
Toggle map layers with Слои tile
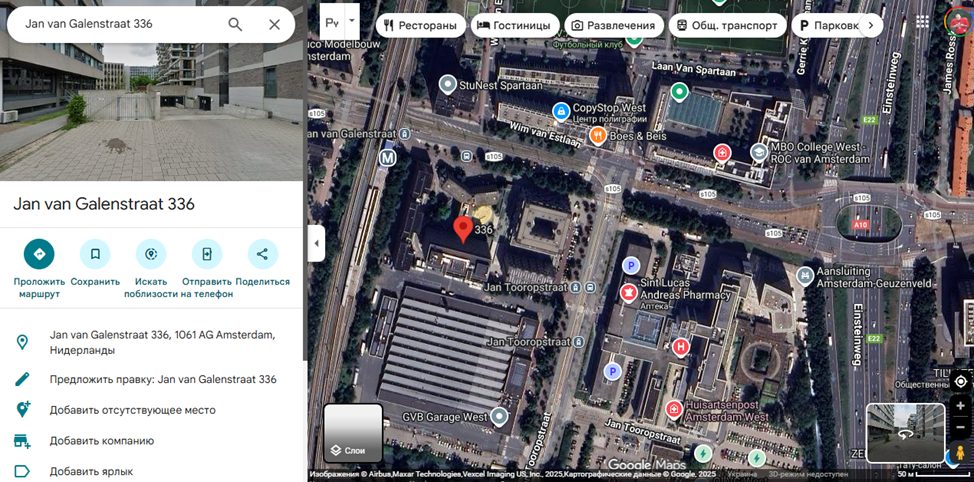(353, 433)
